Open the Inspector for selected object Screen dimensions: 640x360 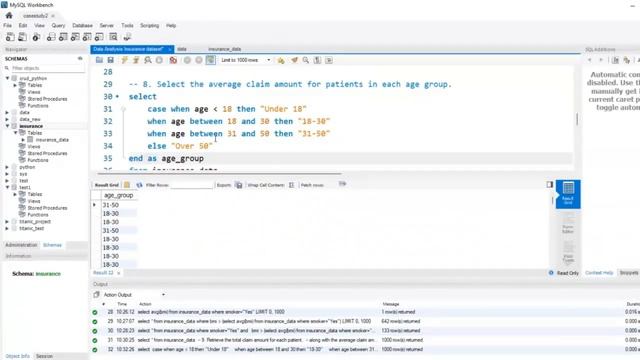[x=36, y=37]
